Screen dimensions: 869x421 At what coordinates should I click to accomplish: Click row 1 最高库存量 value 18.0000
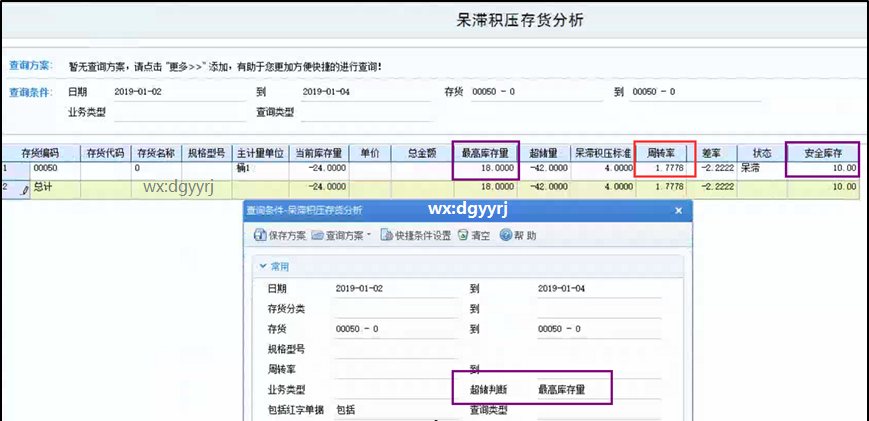[497, 168]
